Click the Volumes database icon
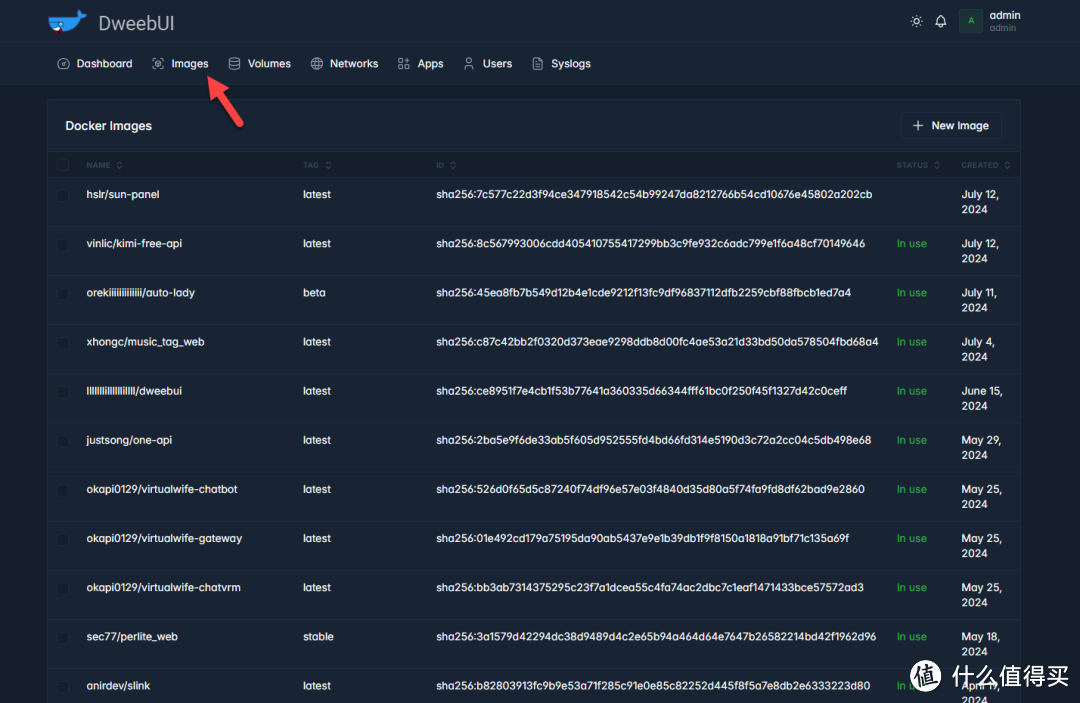This screenshot has height=703, width=1080. point(234,64)
